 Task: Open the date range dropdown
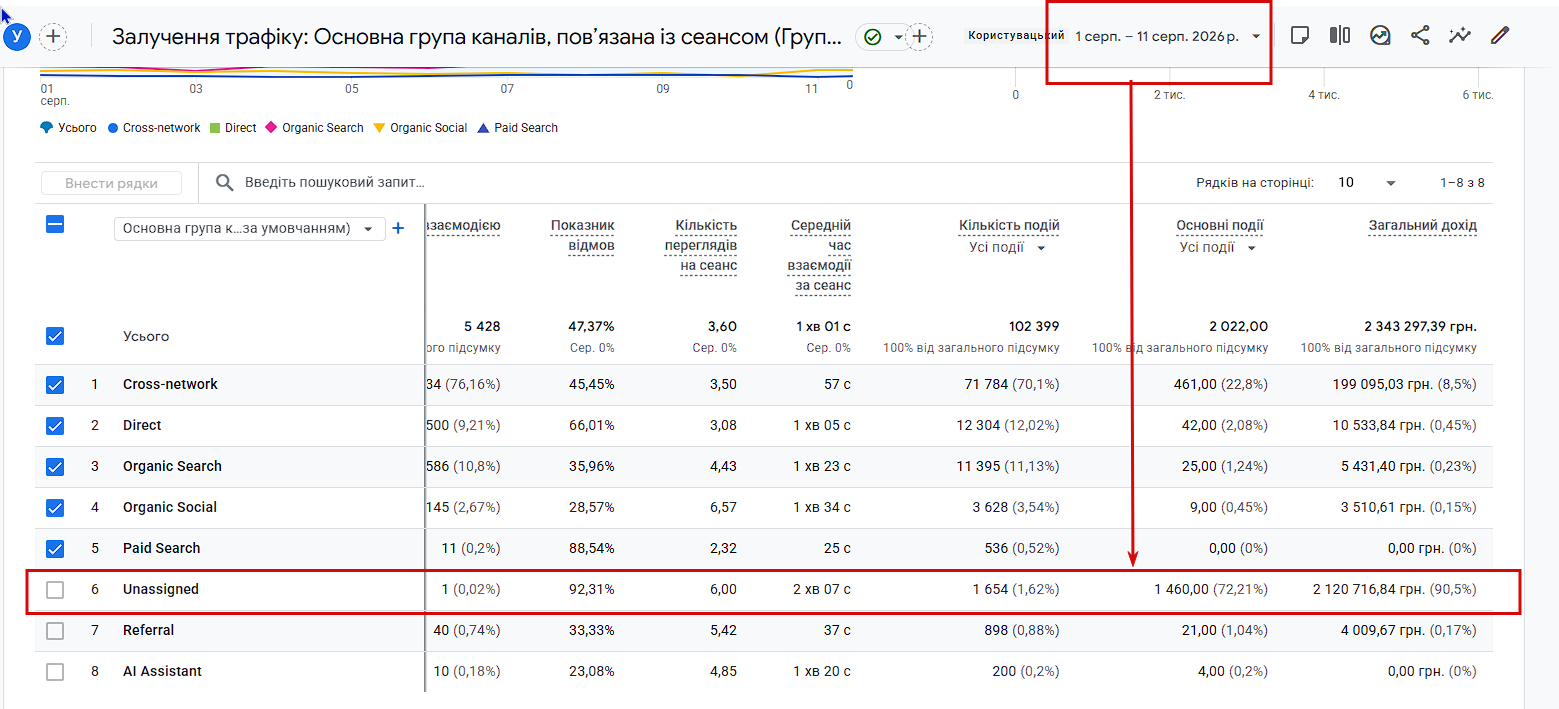pyautogui.click(x=1166, y=36)
